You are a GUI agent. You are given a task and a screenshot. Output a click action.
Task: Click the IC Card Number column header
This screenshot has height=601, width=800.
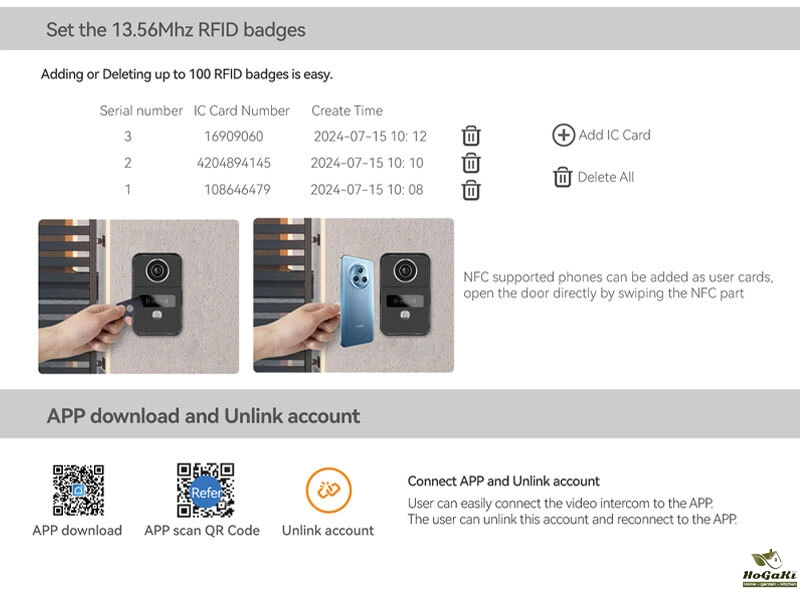242,110
